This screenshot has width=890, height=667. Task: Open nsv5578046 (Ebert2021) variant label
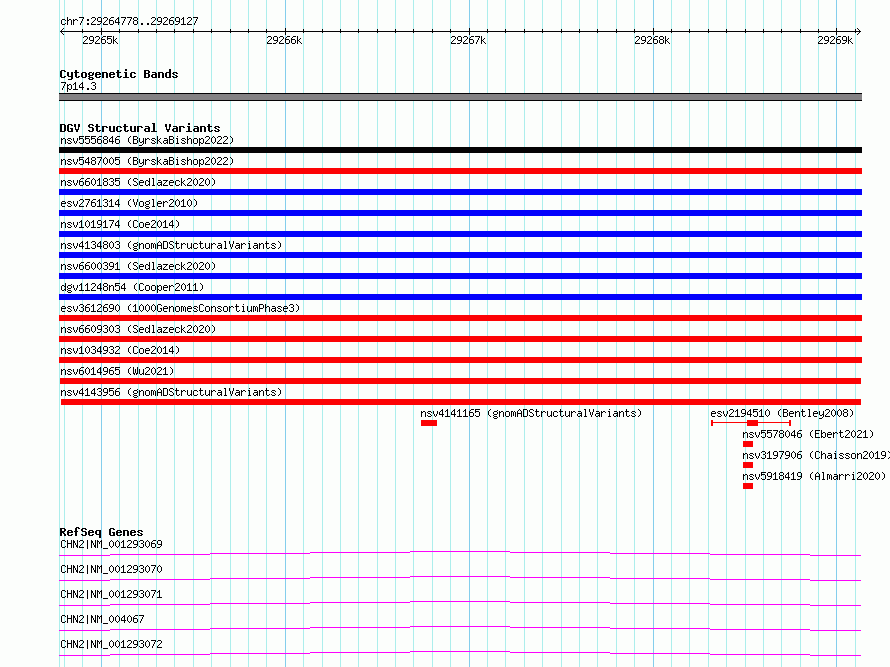pos(808,434)
